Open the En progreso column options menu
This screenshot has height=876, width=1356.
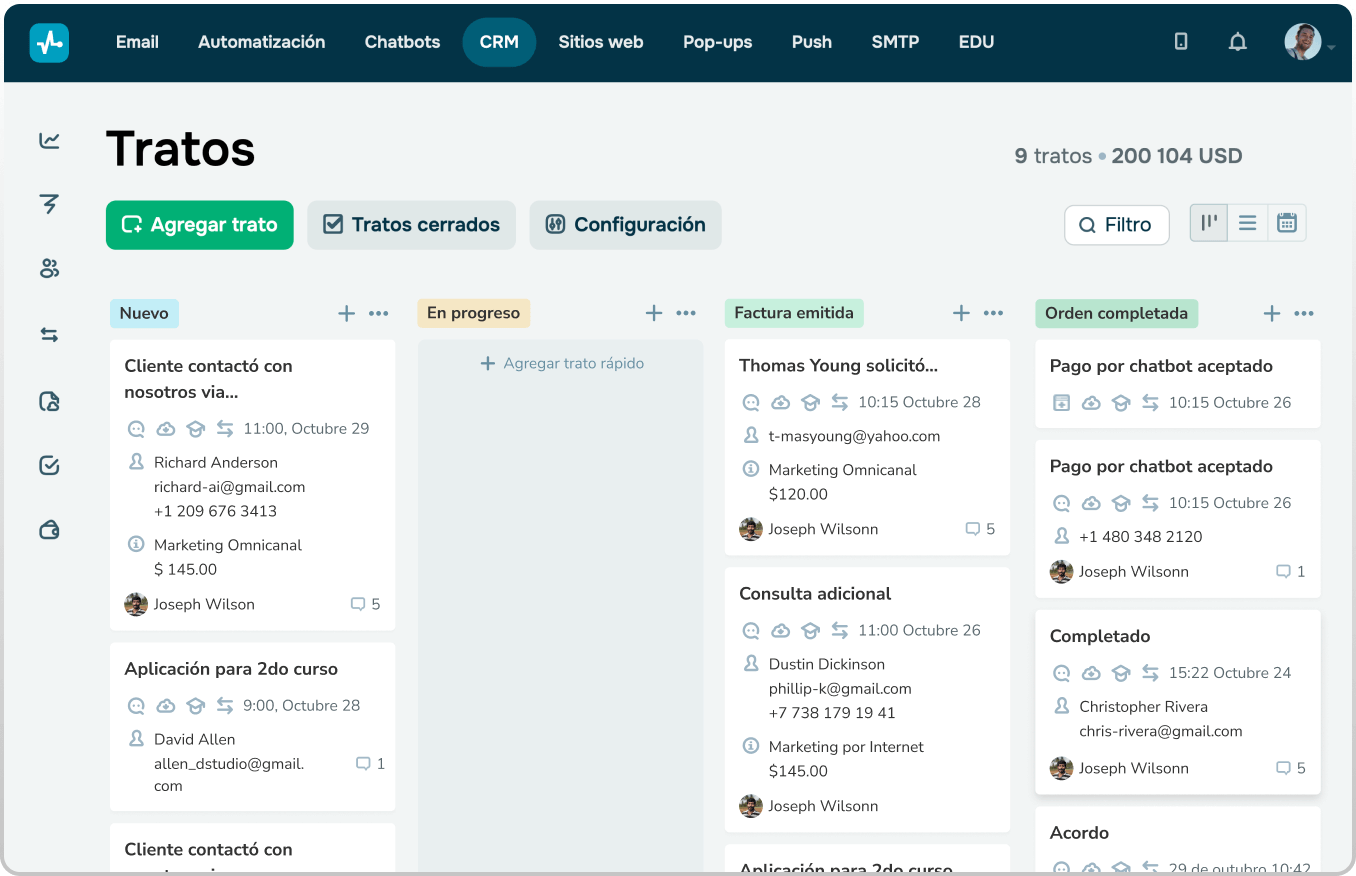click(686, 313)
